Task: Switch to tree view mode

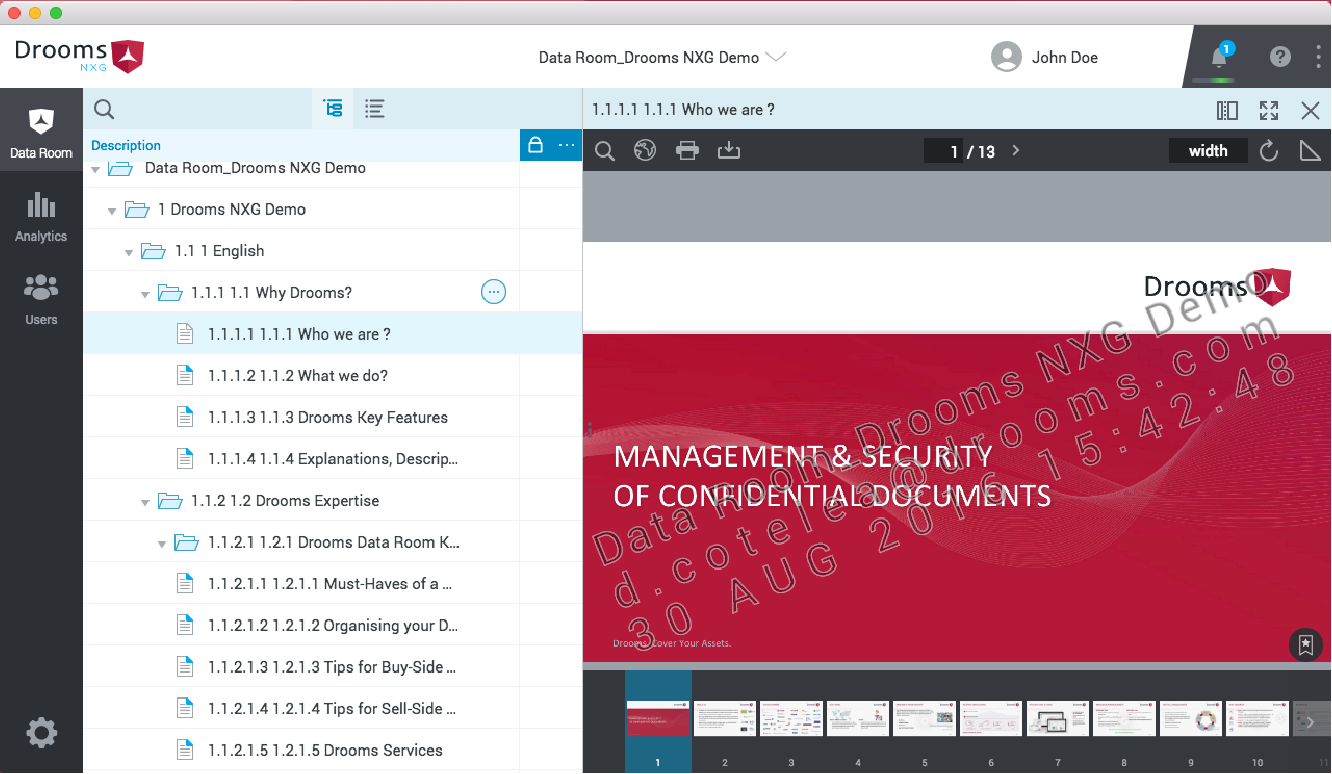Action: click(333, 109)
